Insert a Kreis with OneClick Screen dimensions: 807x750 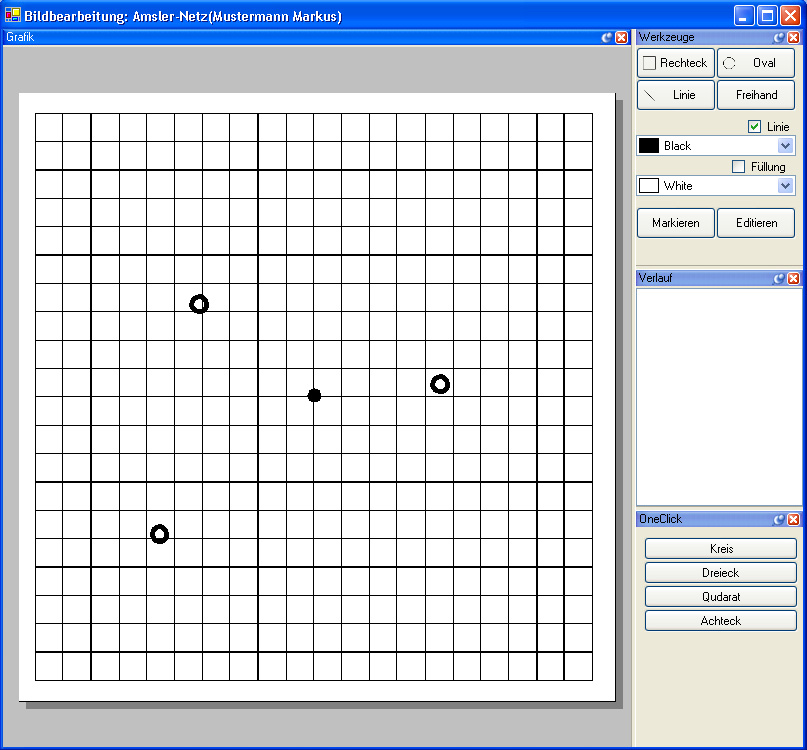pos(721,549)
